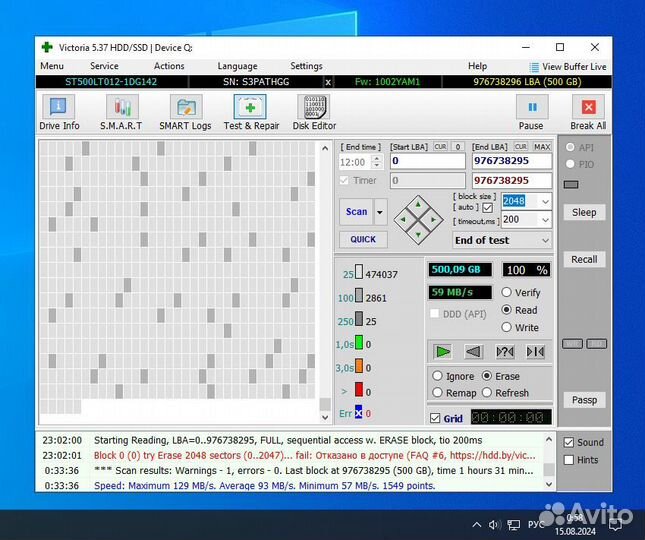Click the right arrow of the diamond navigator

[433, 220]
